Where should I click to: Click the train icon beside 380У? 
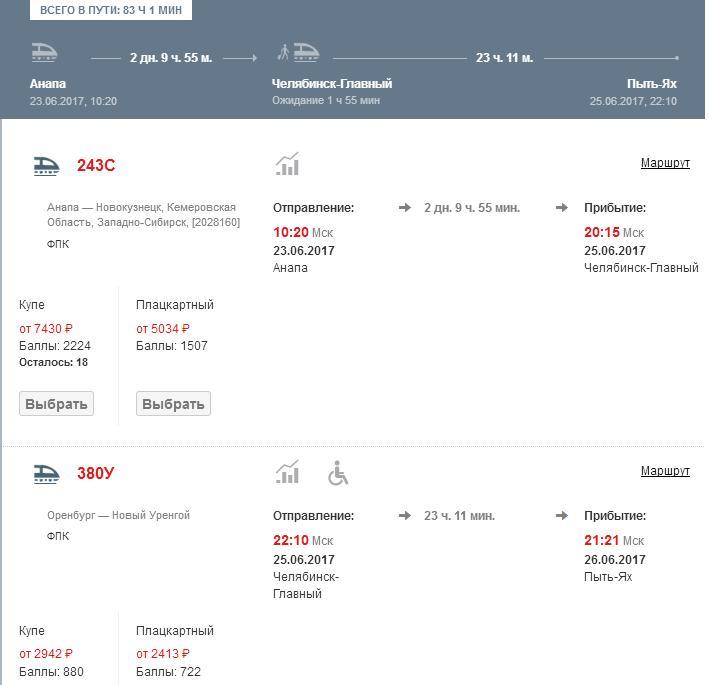(46, 473)
